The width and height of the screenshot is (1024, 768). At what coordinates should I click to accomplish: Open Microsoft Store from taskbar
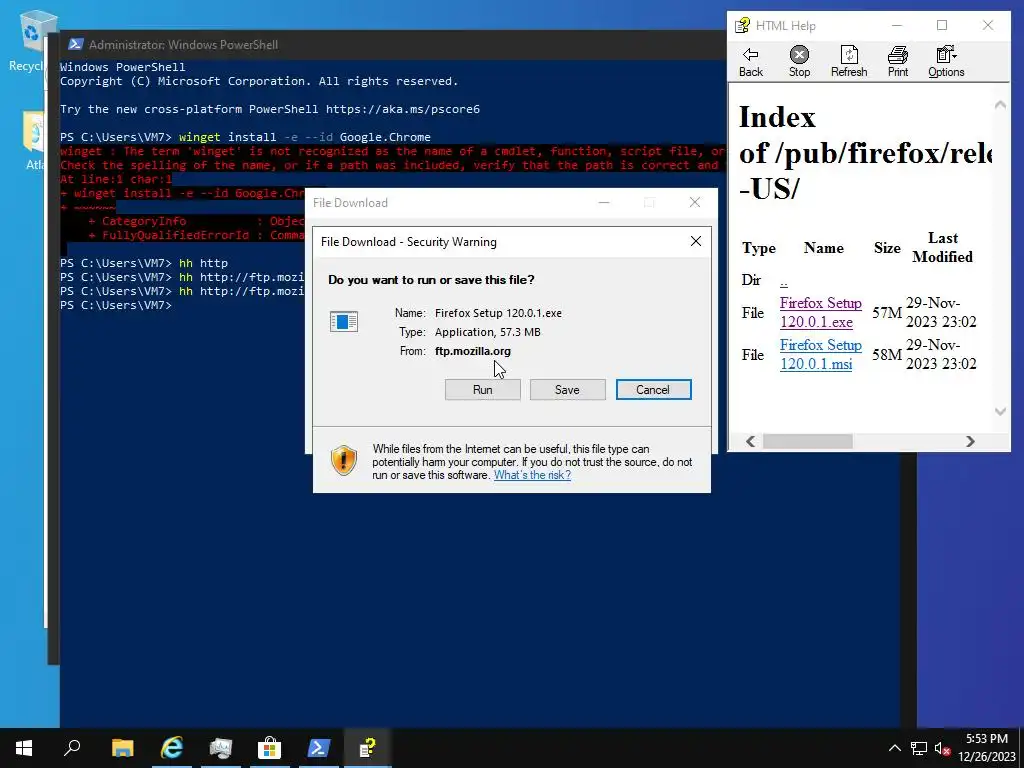[269, 748]
